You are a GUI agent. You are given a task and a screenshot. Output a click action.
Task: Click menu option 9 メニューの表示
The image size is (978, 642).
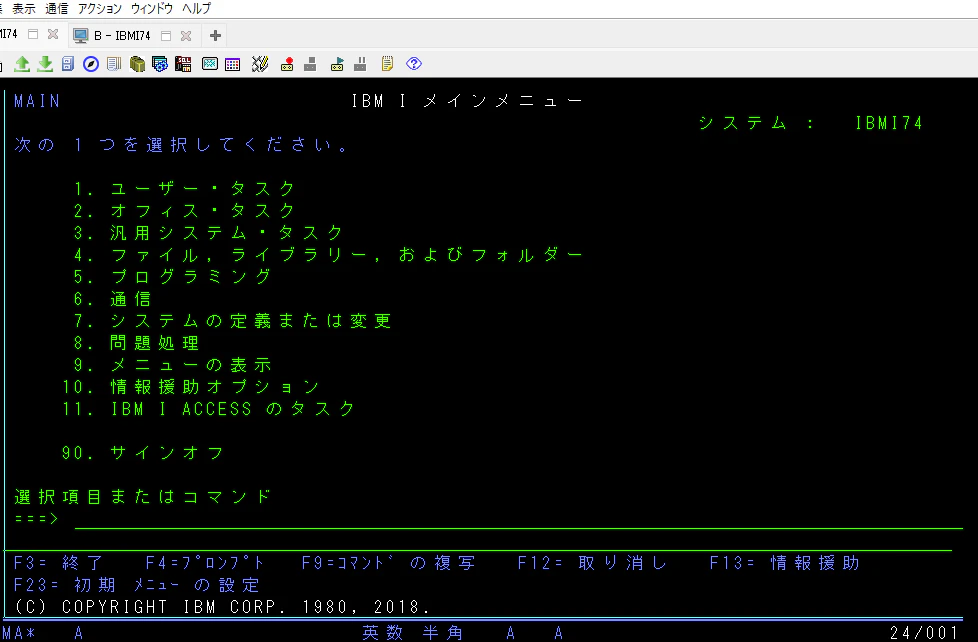coord(173,364)
